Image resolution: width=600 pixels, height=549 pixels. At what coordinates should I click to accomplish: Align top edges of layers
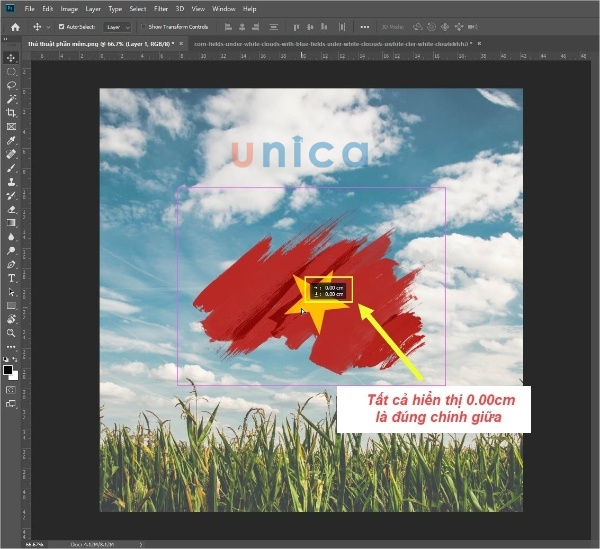[296, 27]
